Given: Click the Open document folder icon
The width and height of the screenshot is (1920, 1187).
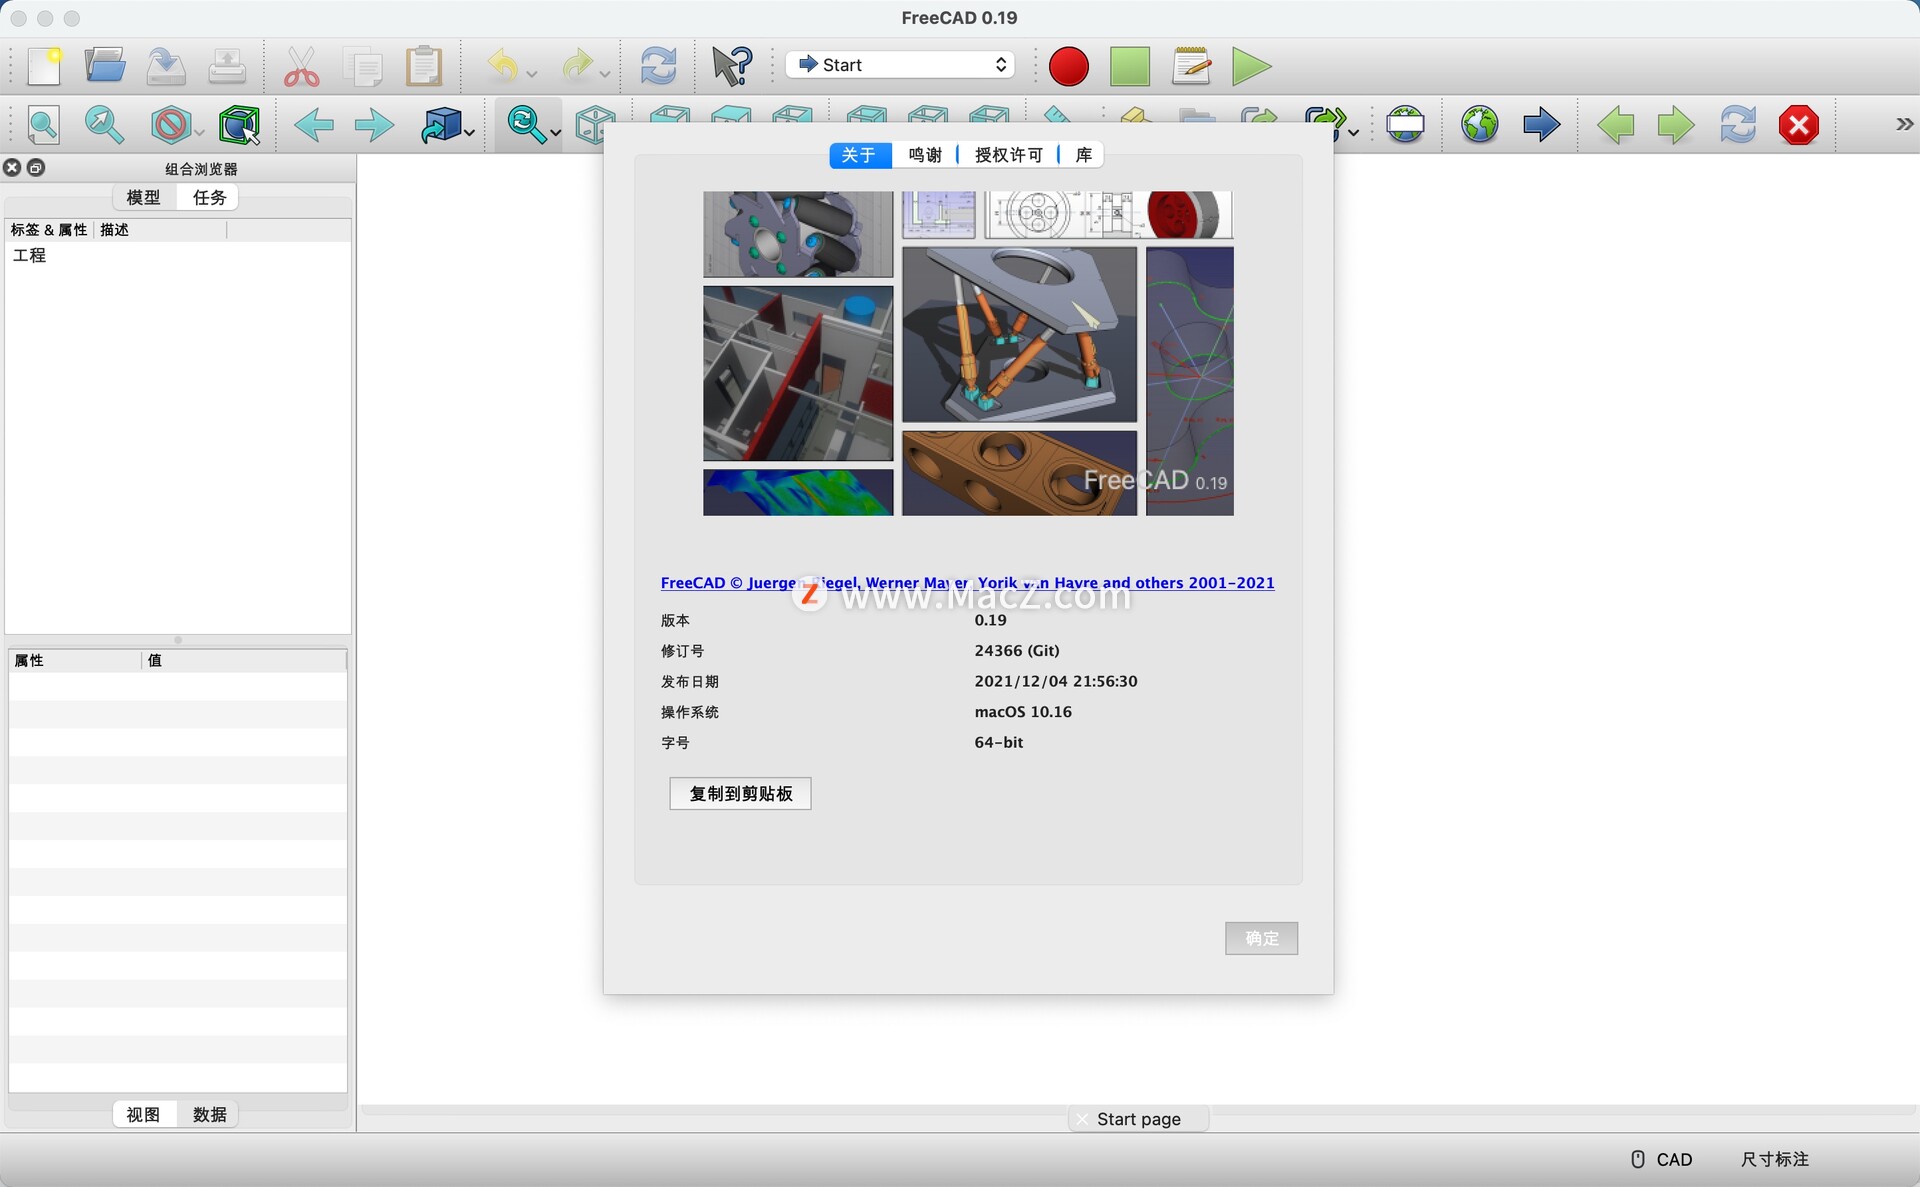Looking at the screenshot, I should tap(105, 66).
